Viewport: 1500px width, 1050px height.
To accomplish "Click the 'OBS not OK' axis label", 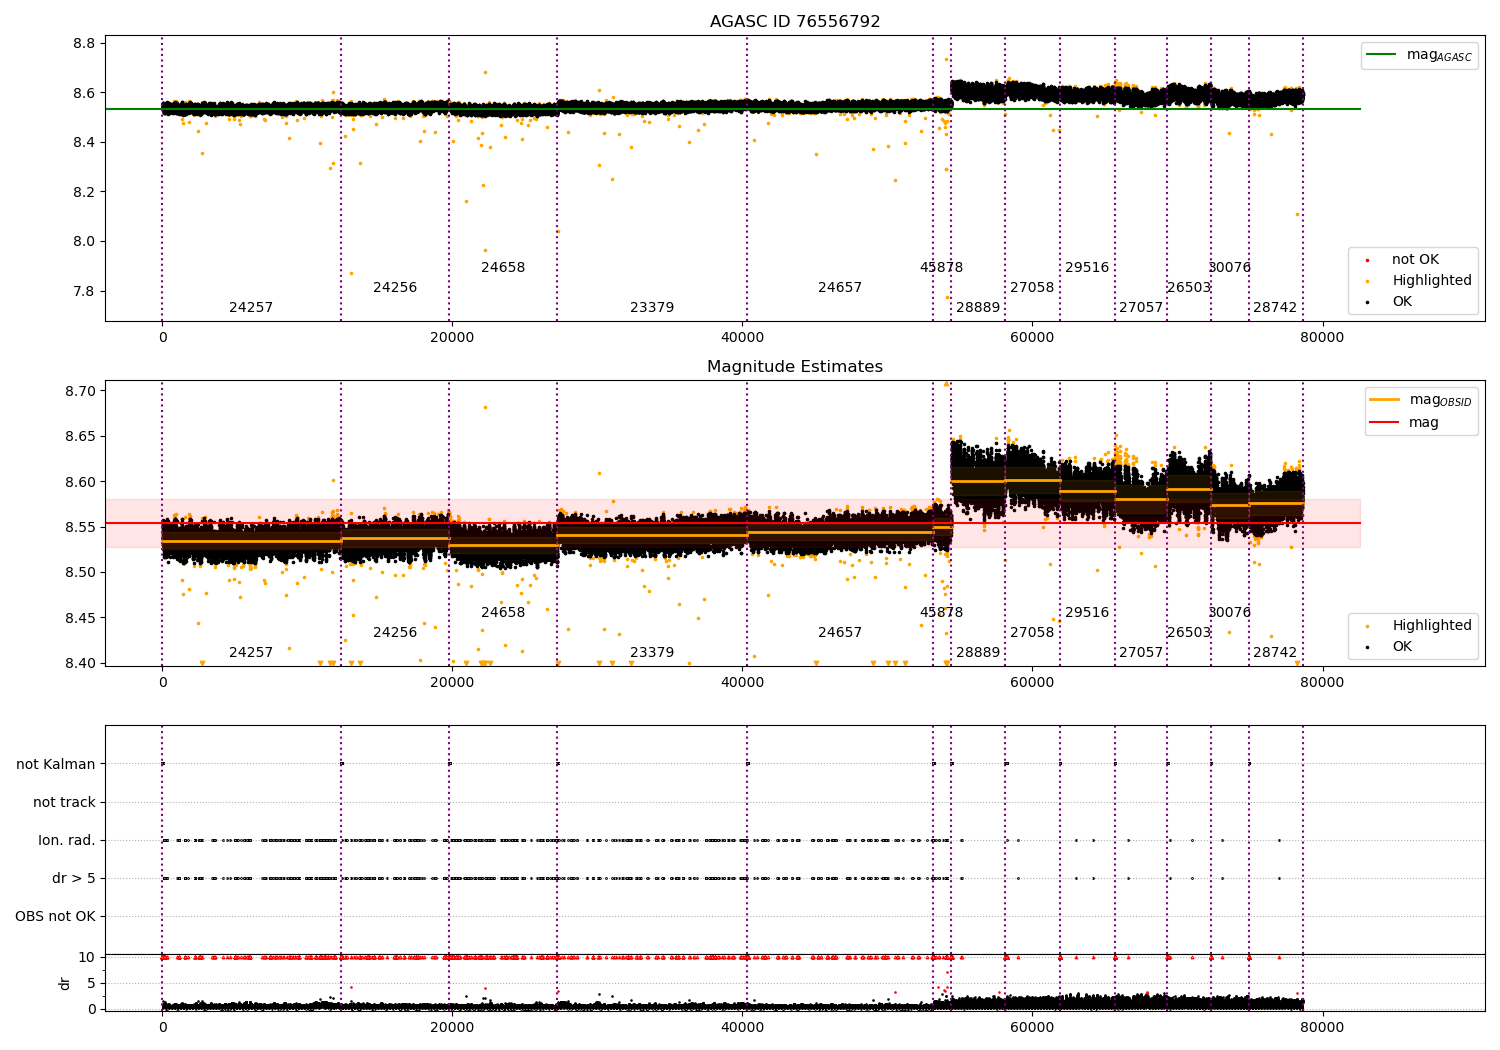I will click(55, 916).
